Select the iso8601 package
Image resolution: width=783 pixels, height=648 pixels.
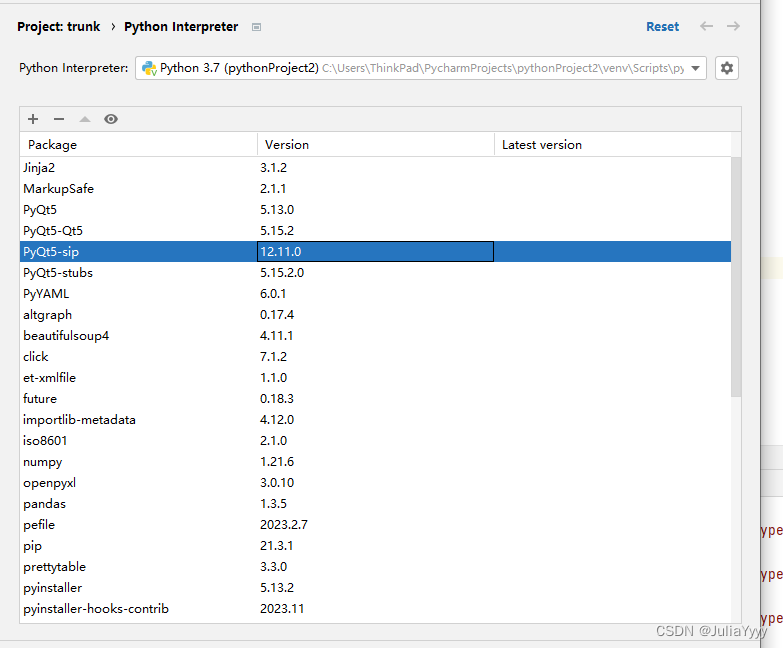(x=376, y=440)
